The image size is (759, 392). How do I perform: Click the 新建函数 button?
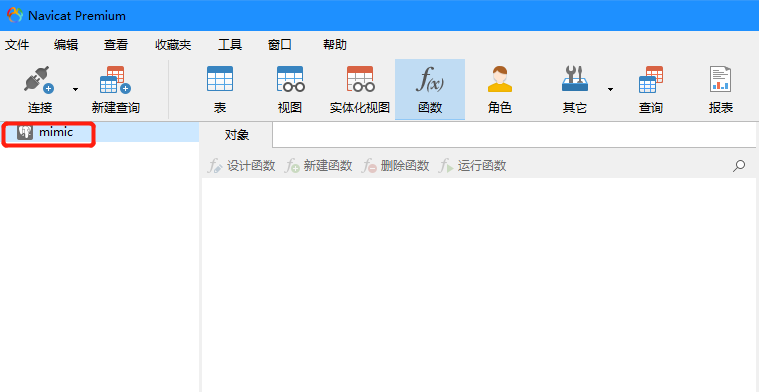(x=319, y=166)
